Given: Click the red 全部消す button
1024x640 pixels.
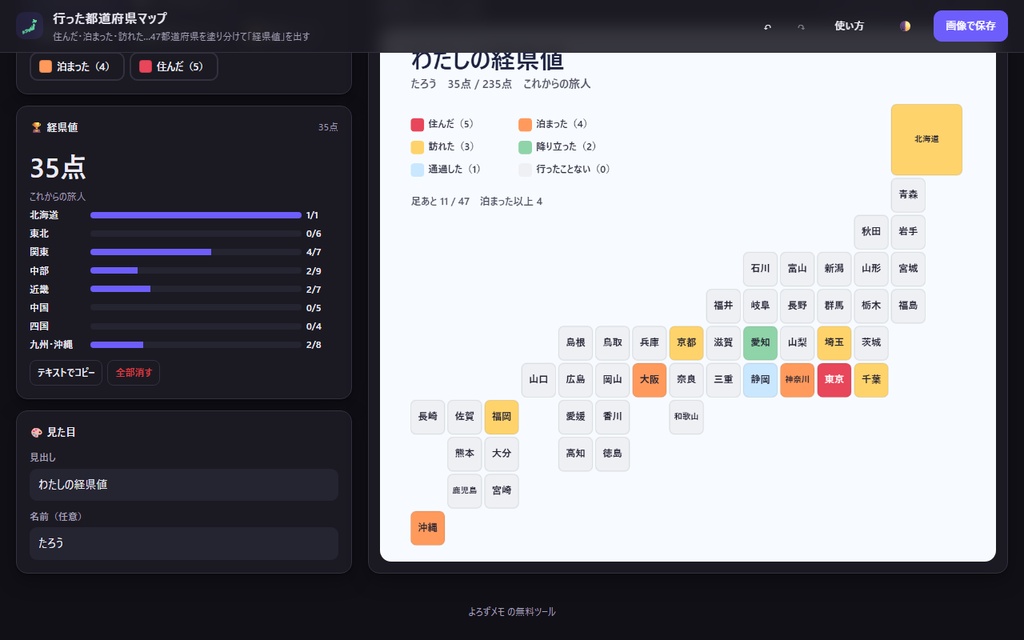Looking at the screenshot, I should pyautogui.click(x=133, y=372).
